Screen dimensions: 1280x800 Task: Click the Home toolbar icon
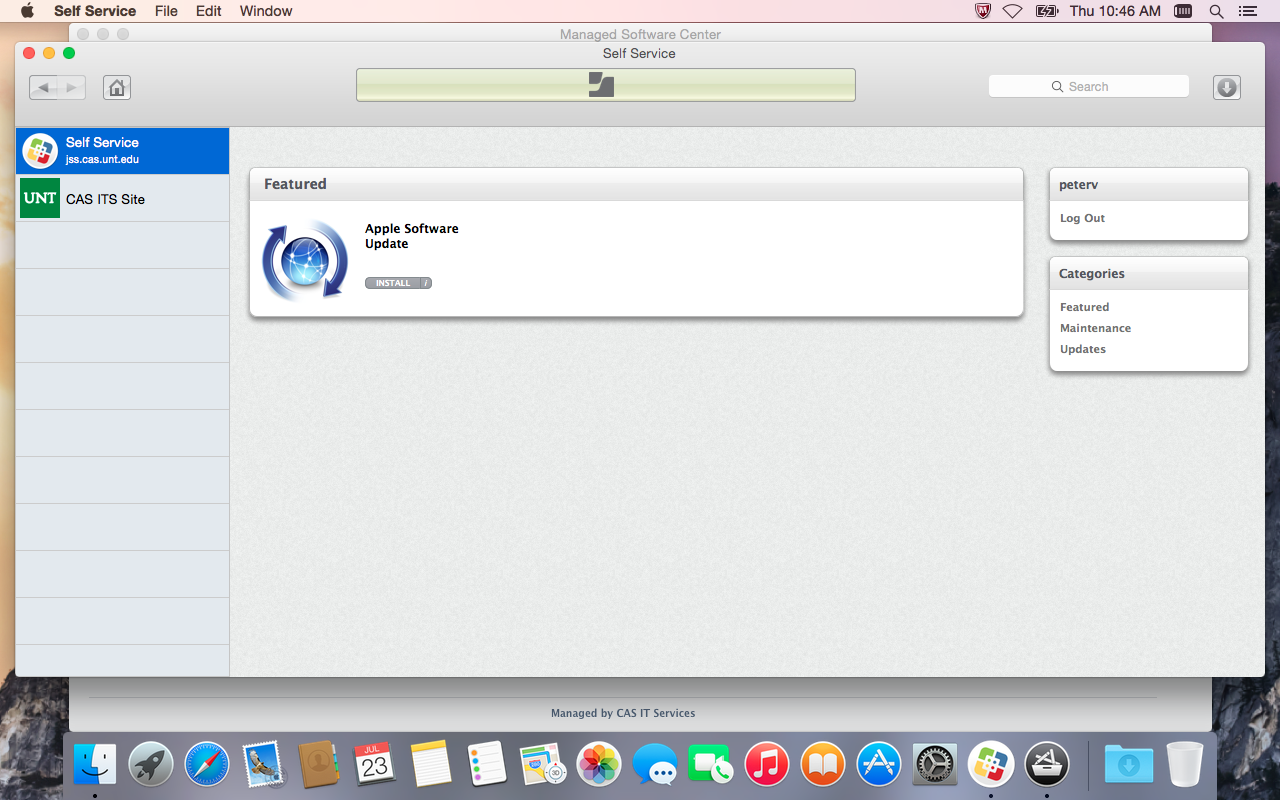coord(117,87)
